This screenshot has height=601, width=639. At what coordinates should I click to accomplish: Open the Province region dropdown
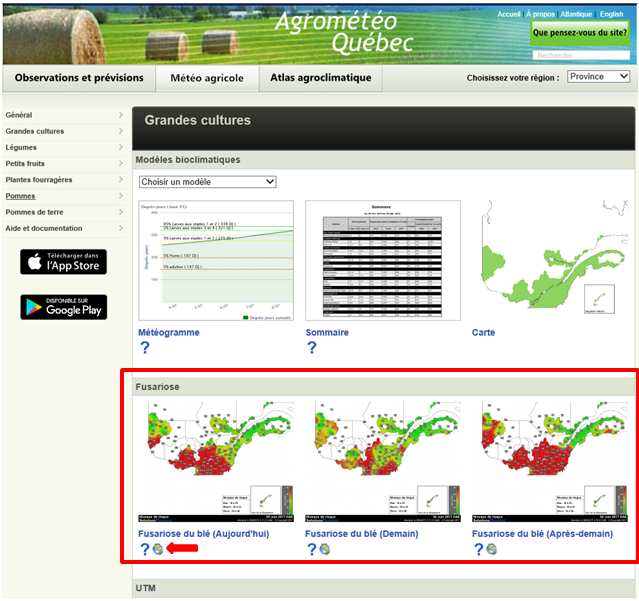point(598,77)
